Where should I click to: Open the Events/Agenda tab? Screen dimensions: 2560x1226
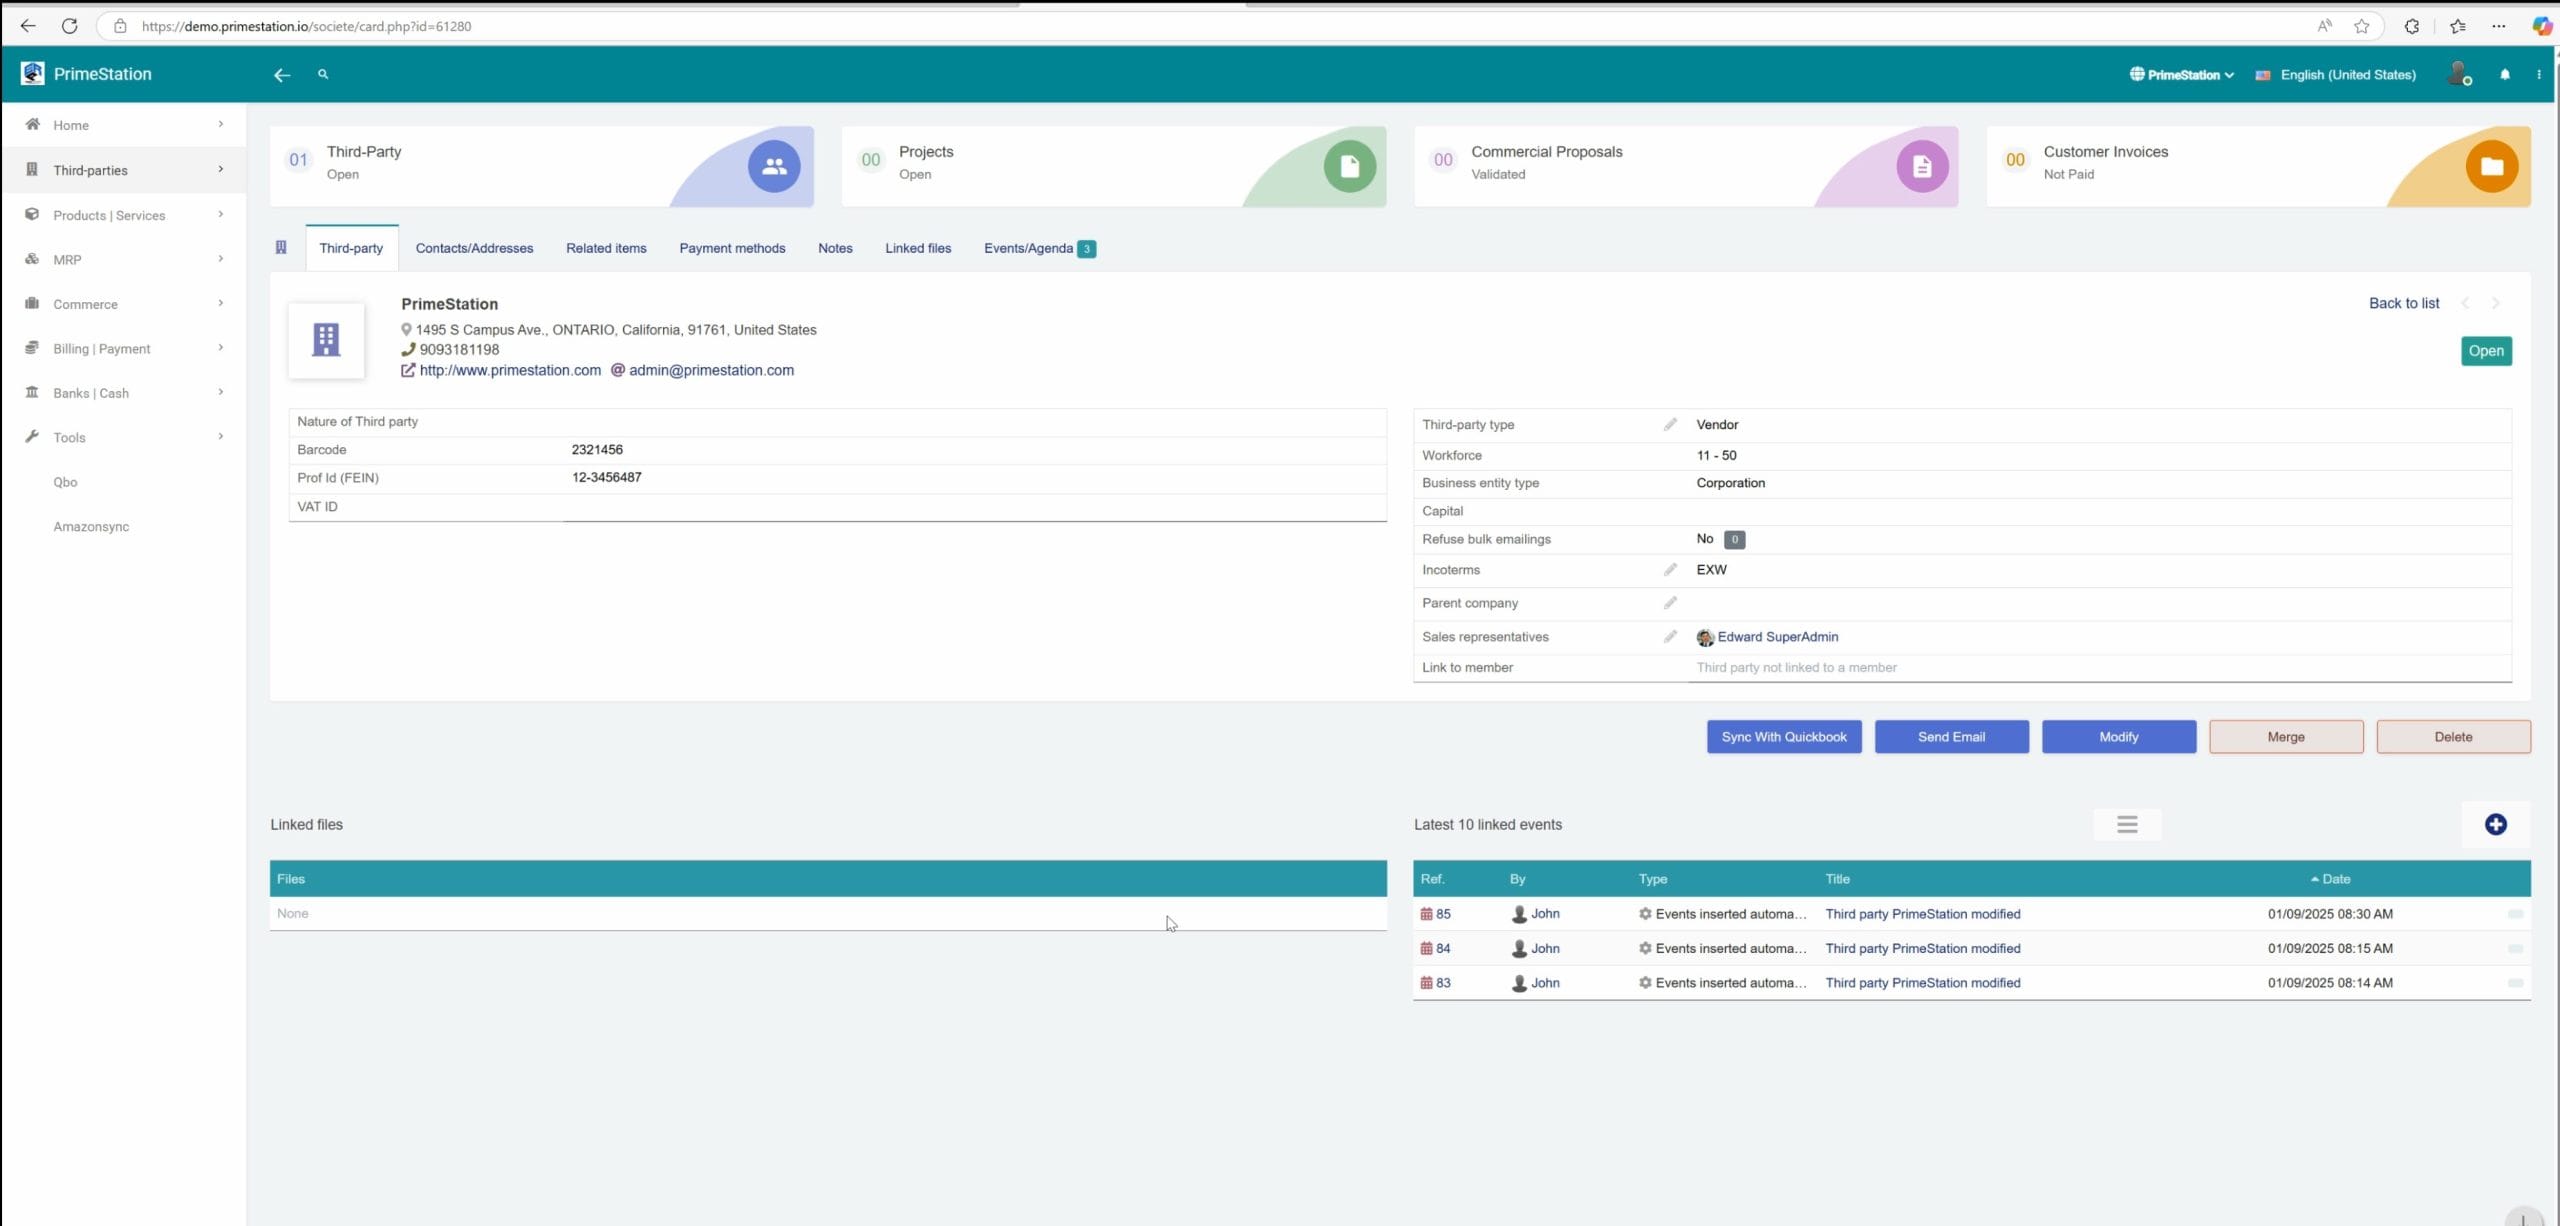pyautogui.click(x=1030, y=248)
